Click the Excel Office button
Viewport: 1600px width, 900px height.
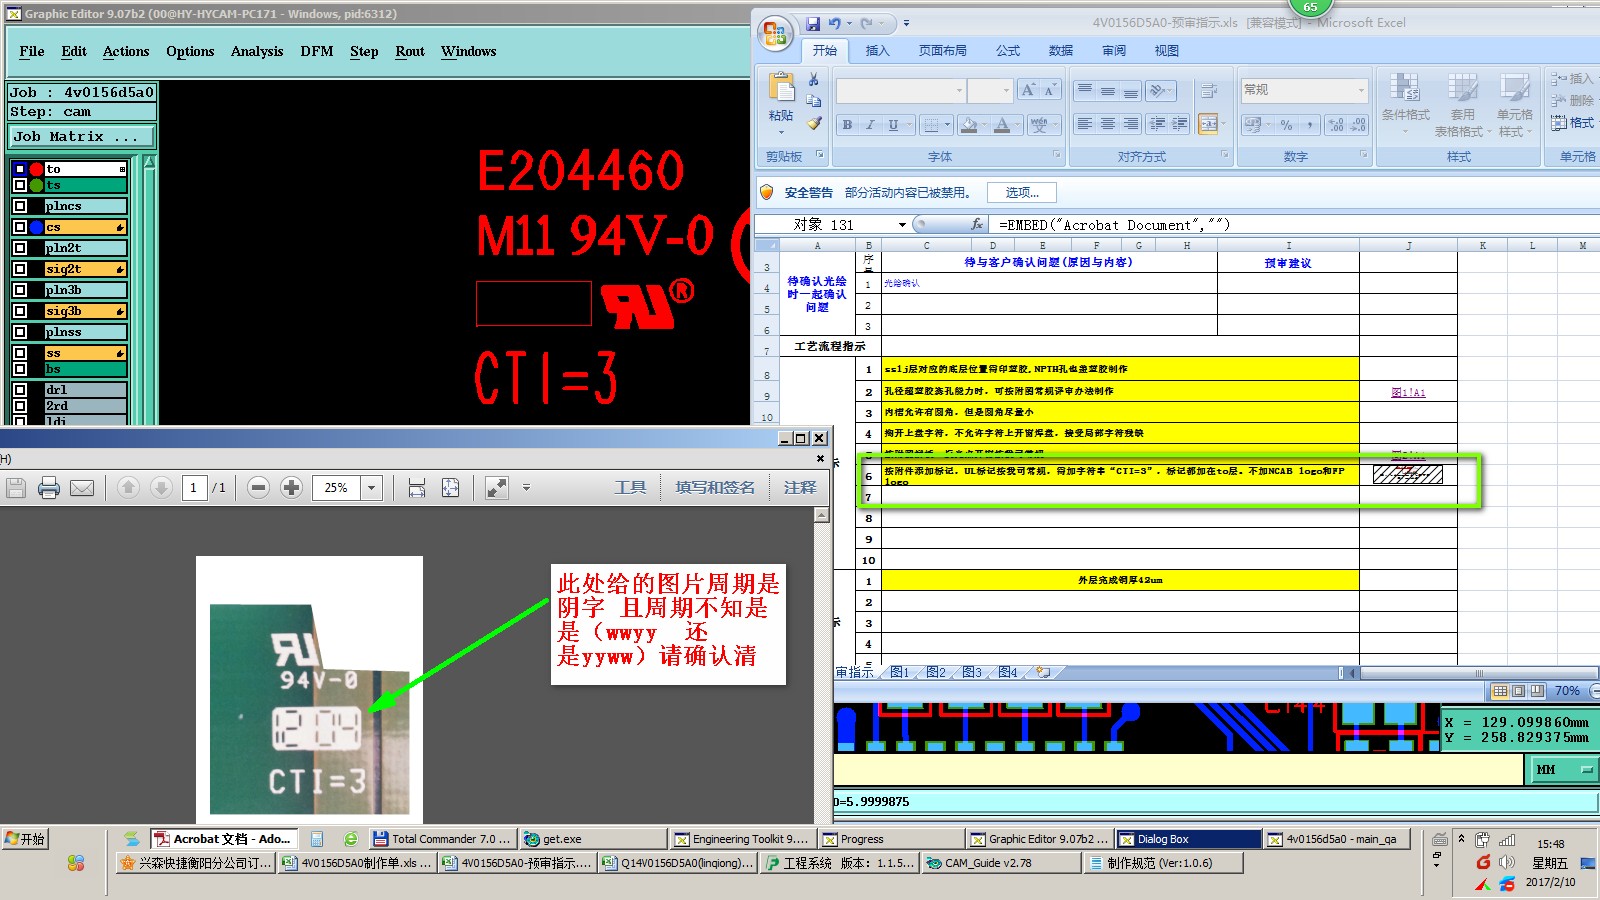coord(775,34)
